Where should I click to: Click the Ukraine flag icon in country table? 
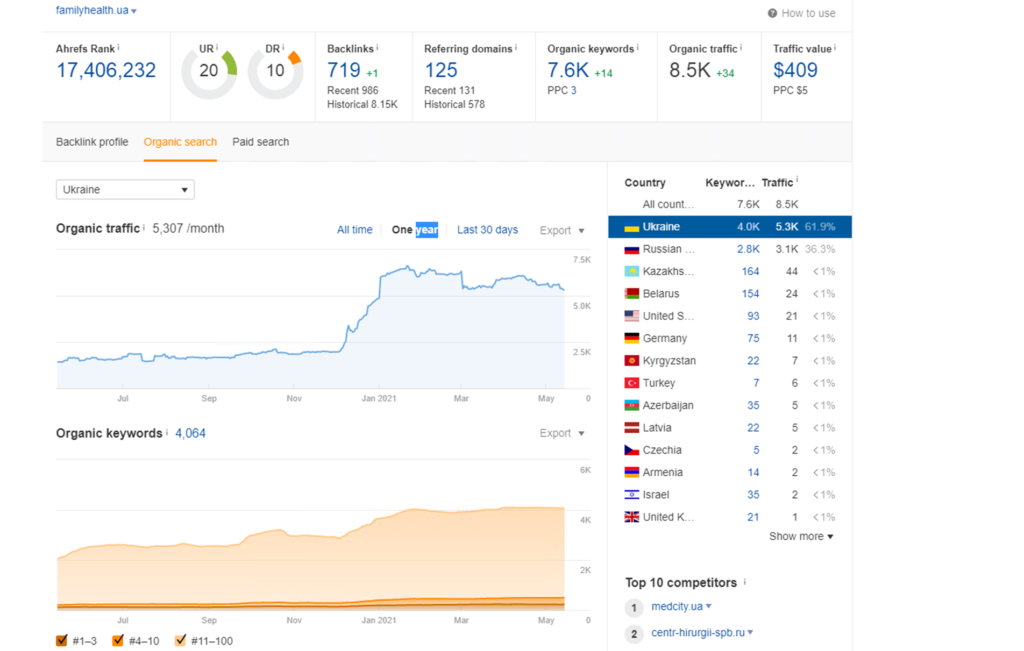click(x=632, y=227)
